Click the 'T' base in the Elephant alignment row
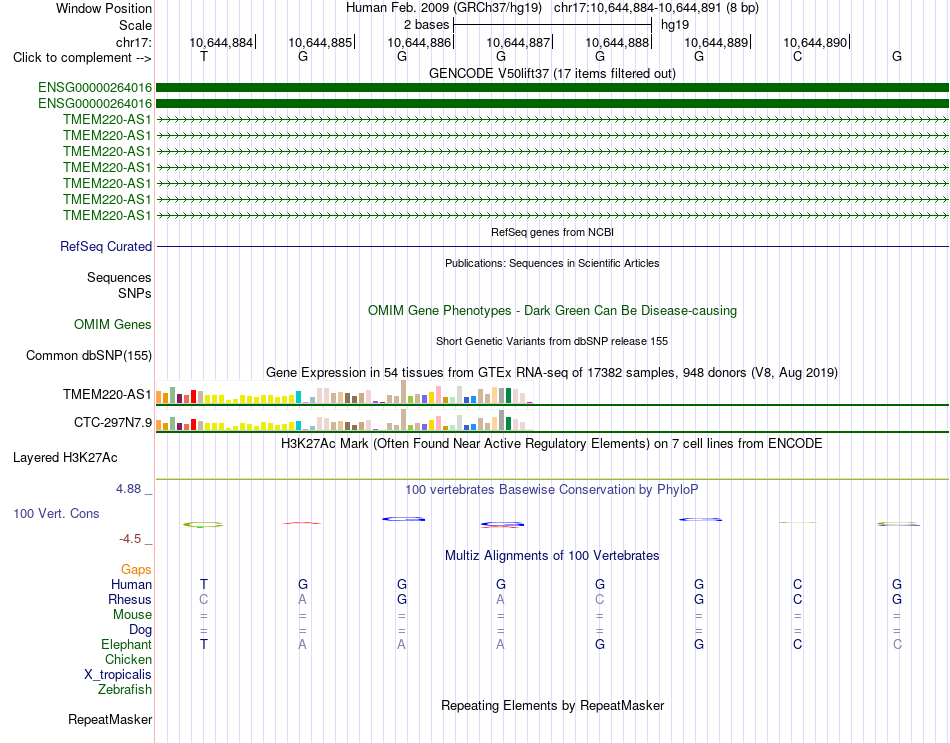Viewport: 950px width, 743px height. 204,644
